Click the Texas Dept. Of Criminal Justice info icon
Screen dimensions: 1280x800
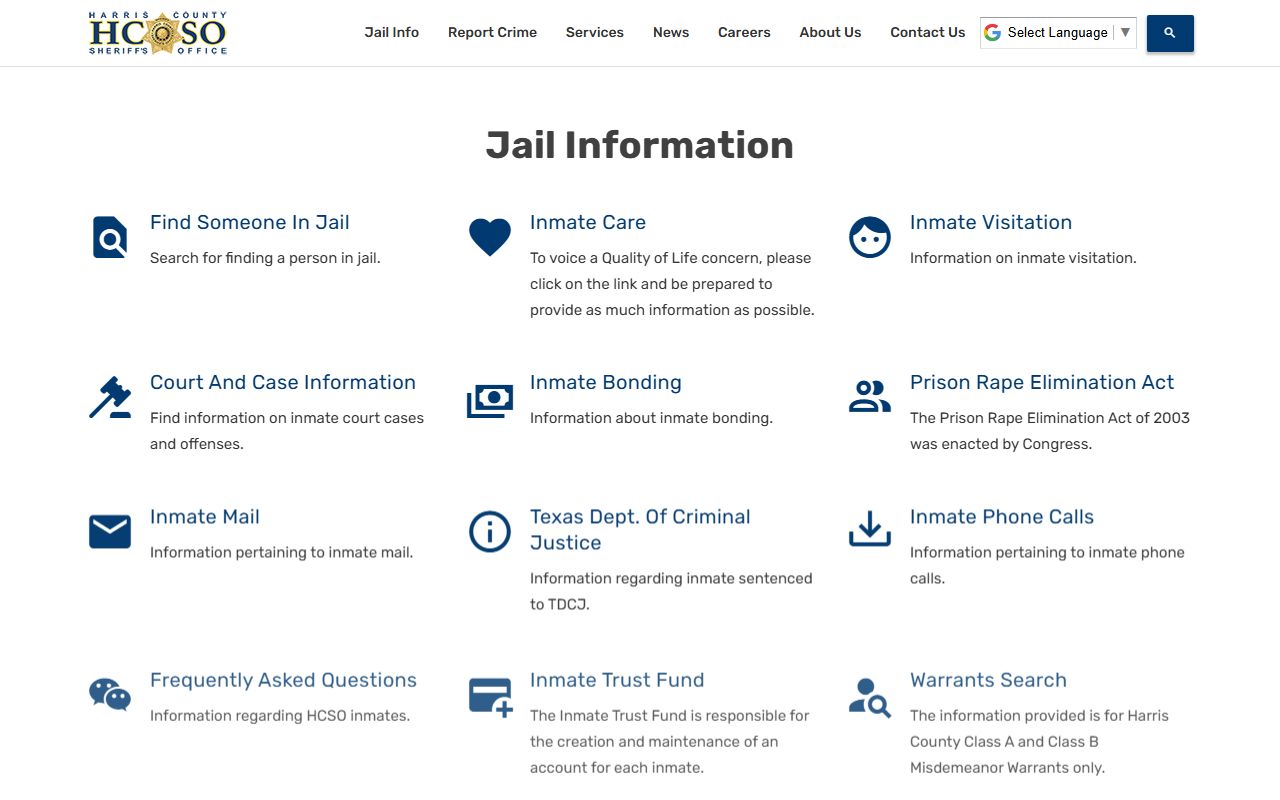pyautogui.click(x=490, y=532)
